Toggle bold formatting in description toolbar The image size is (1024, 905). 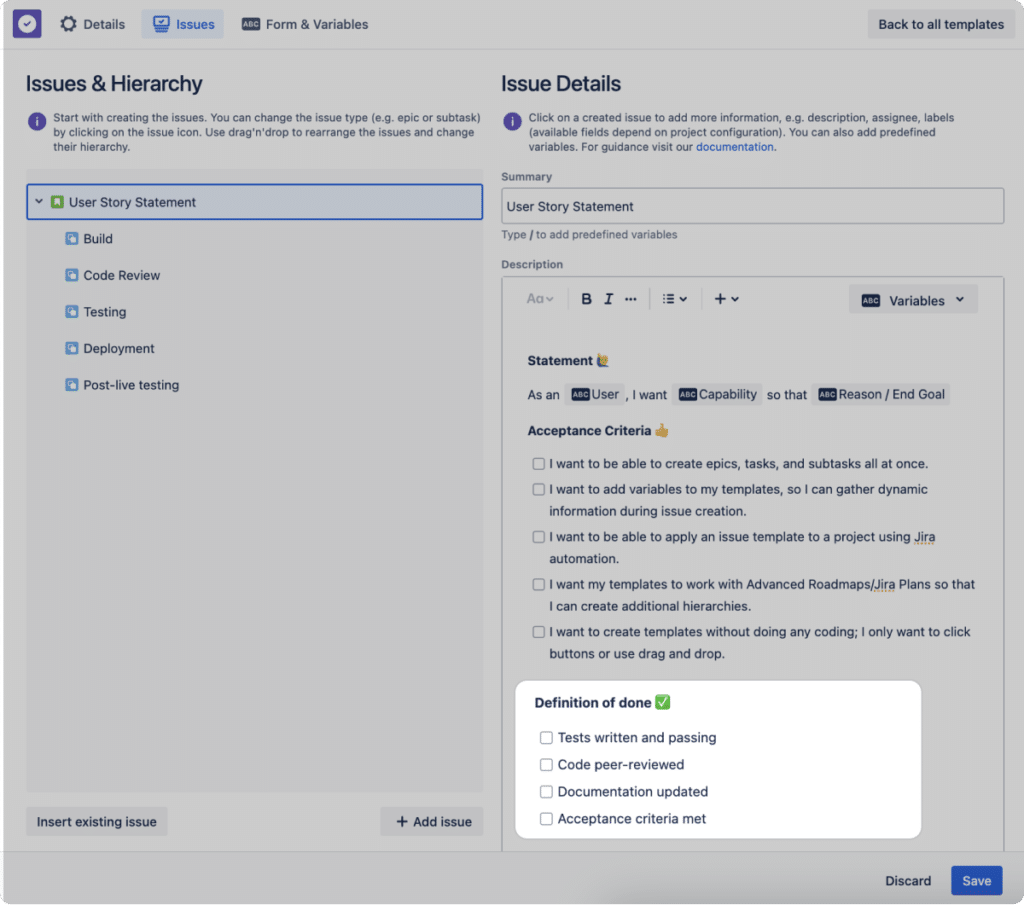click(x=586, y=298)
